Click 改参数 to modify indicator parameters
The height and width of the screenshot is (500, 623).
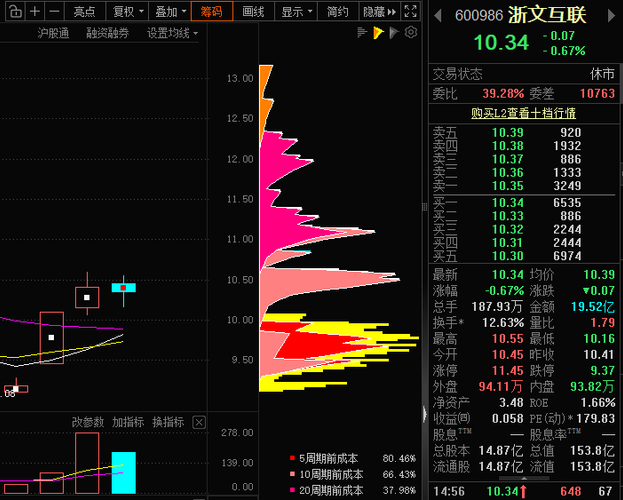[88, 422]
